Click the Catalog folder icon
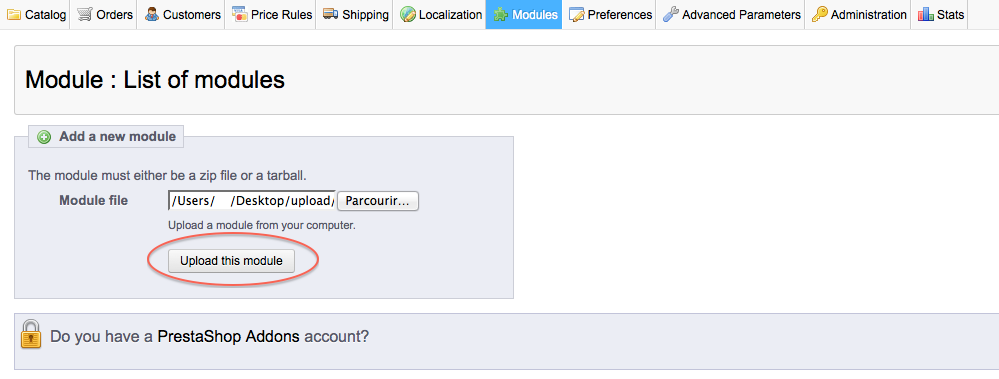The width and height of the screenshot is (999, 379). click(x=14, y=14)
